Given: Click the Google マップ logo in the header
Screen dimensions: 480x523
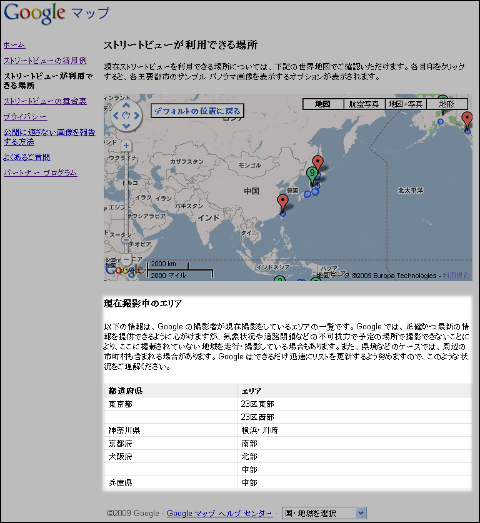Looking at the screenshot, I should coord(57,13).
